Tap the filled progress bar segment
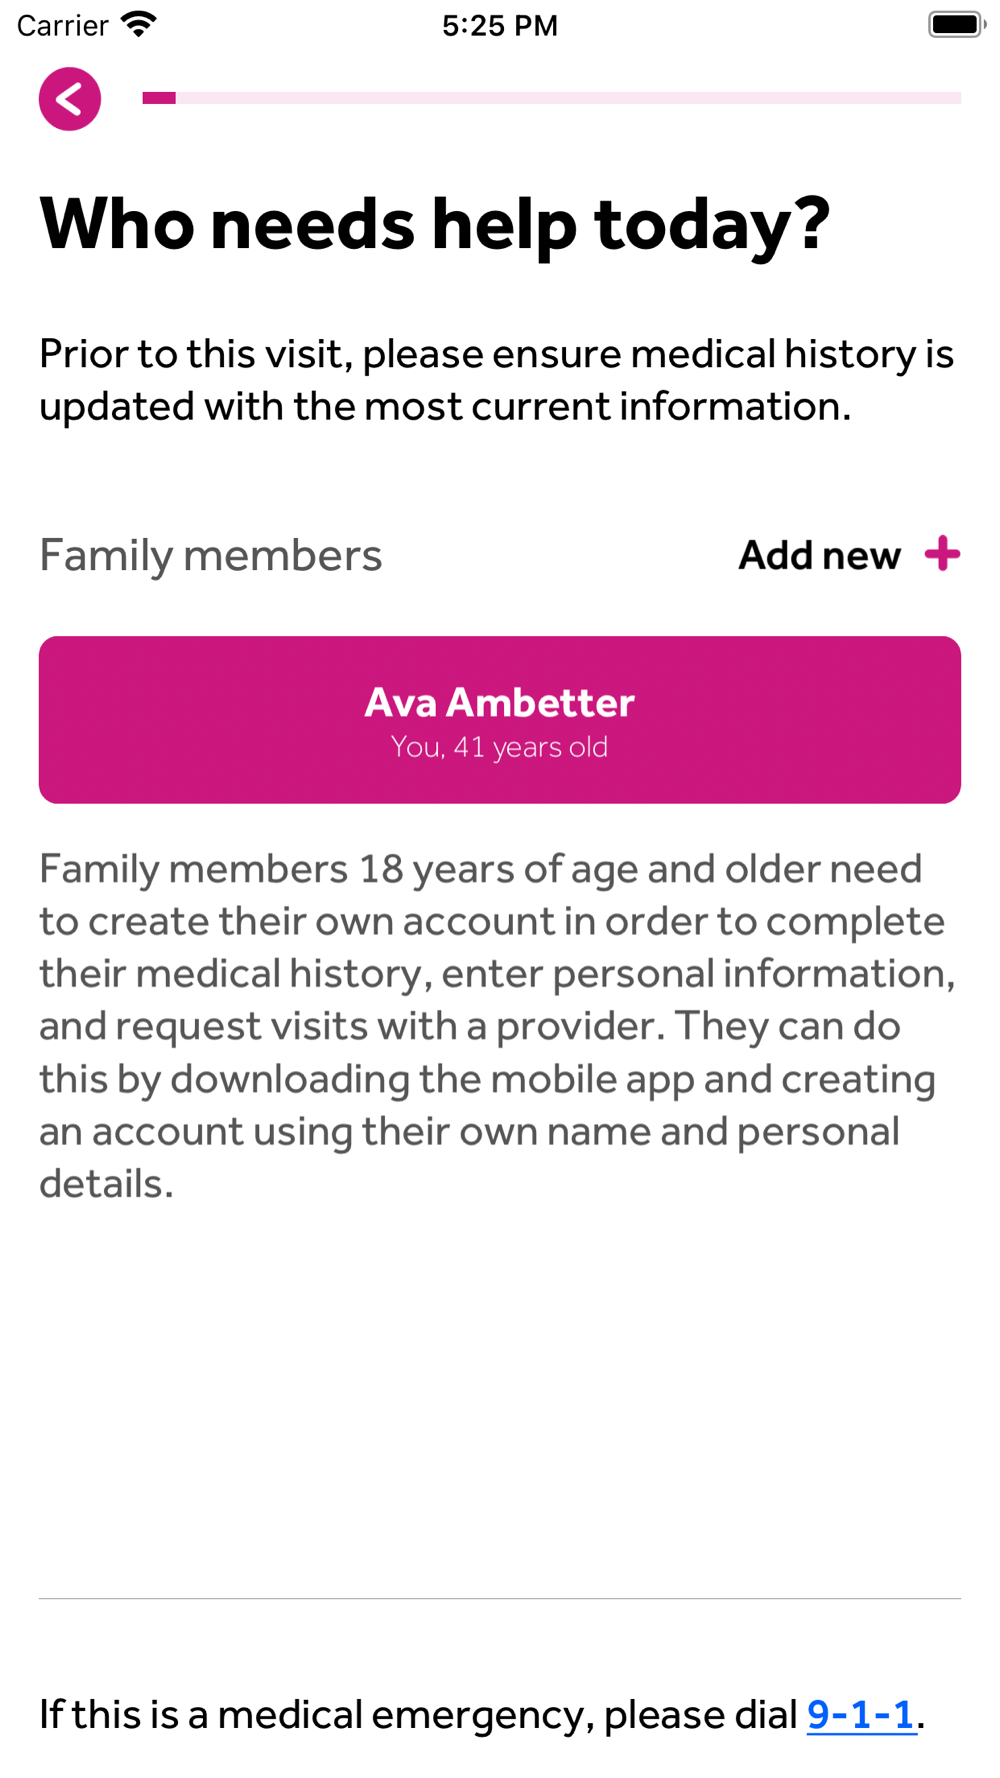 point(159,98)
